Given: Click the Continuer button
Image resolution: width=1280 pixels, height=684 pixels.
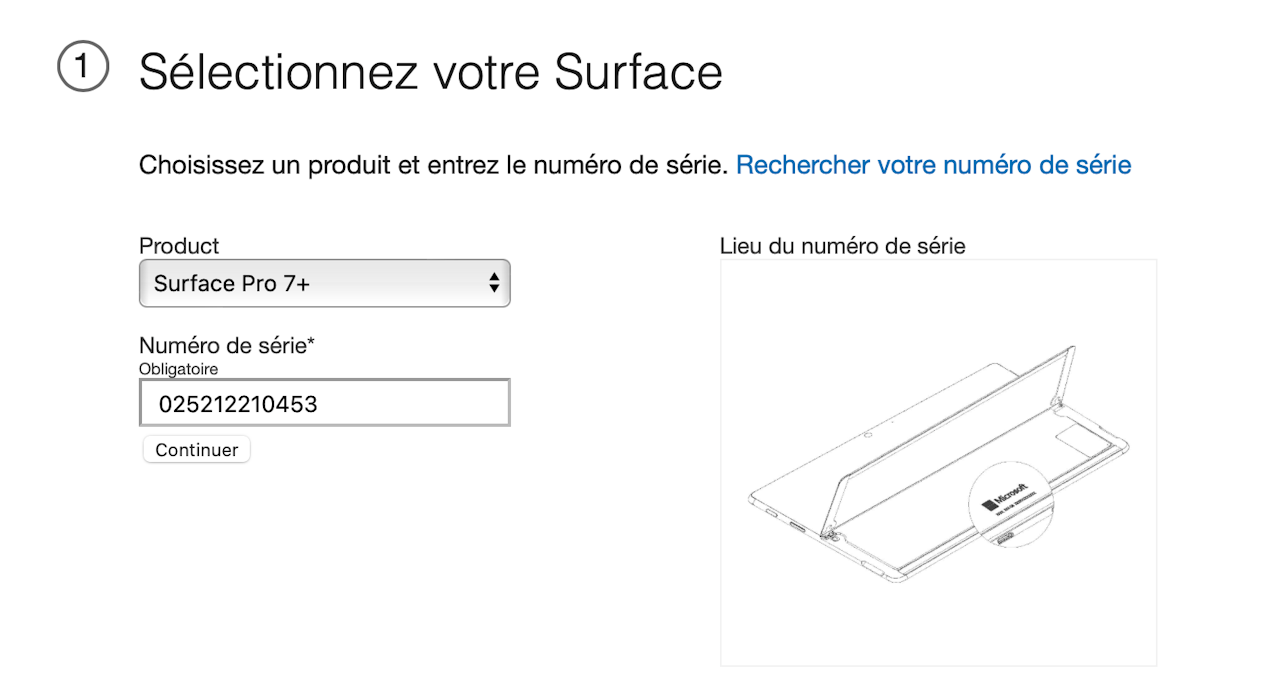Looking at the screenshot, I should click(197, 450).
